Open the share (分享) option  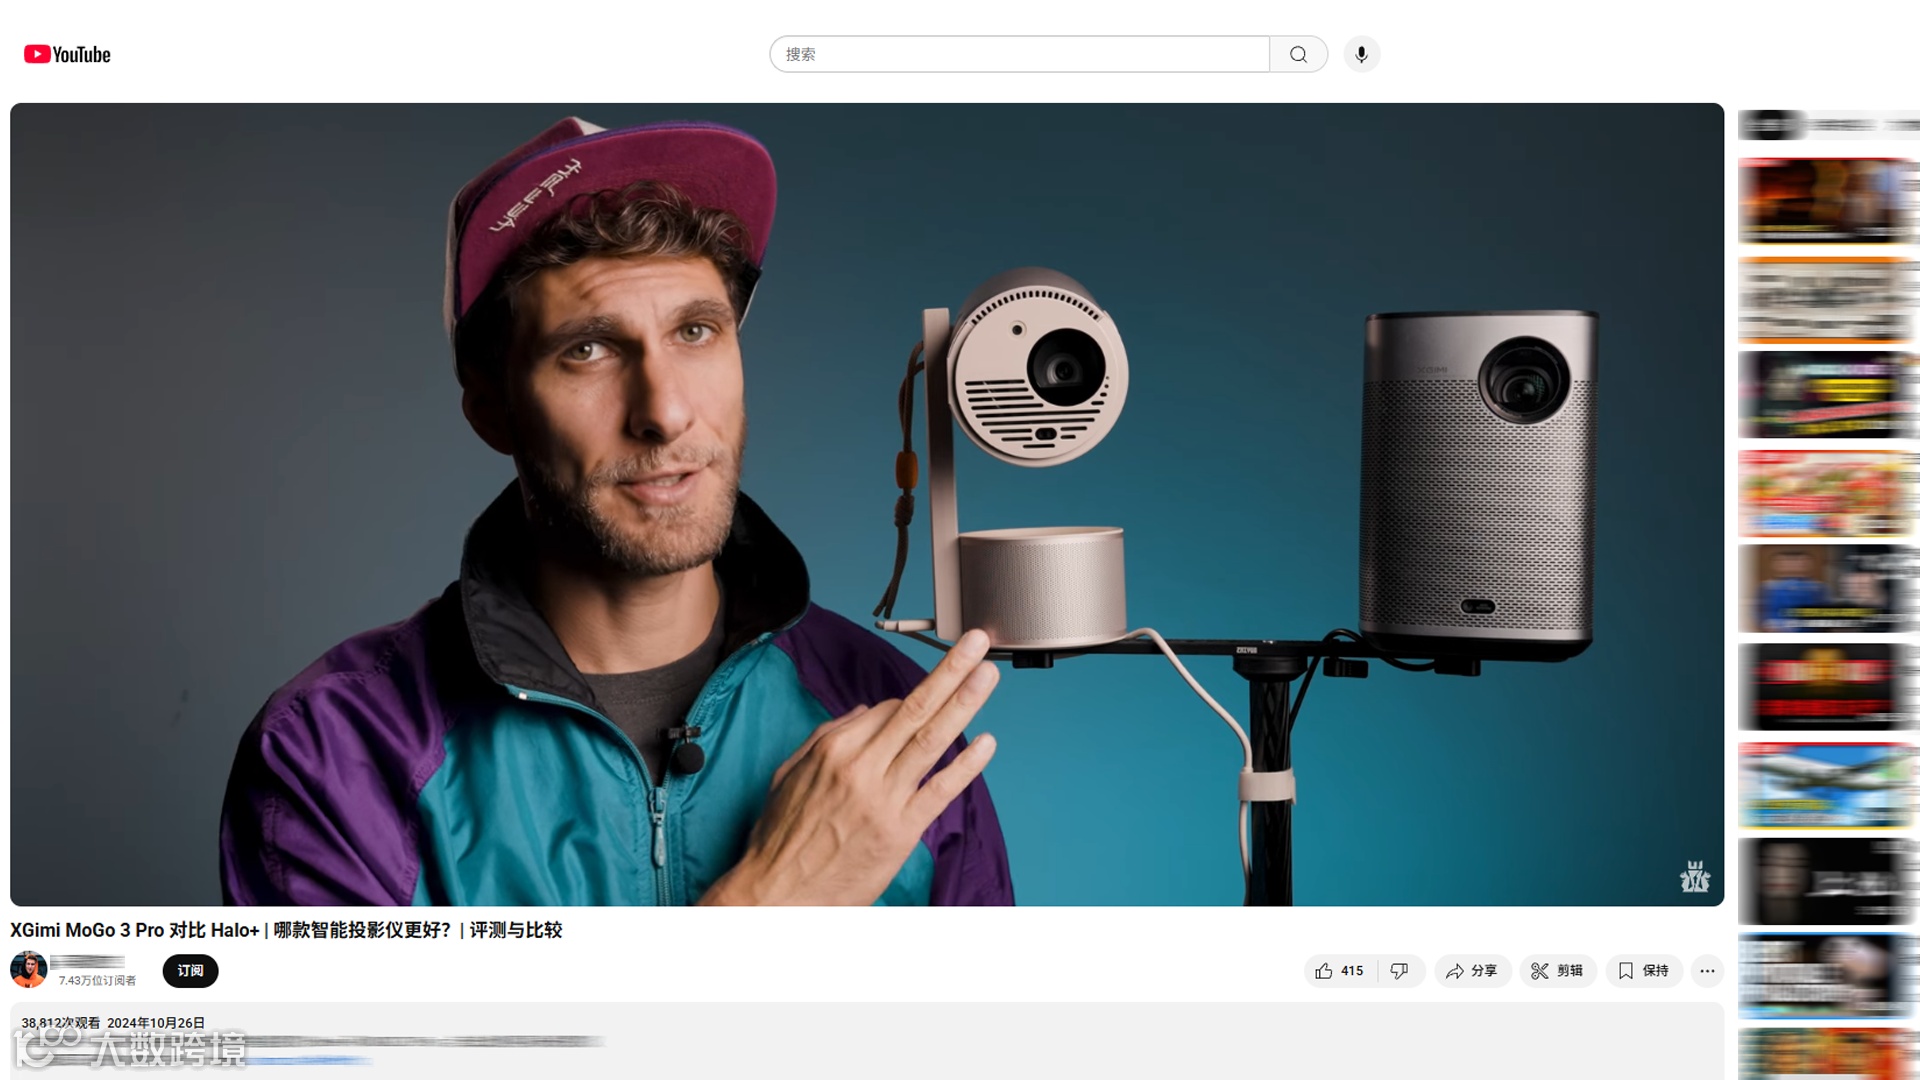1471,971
